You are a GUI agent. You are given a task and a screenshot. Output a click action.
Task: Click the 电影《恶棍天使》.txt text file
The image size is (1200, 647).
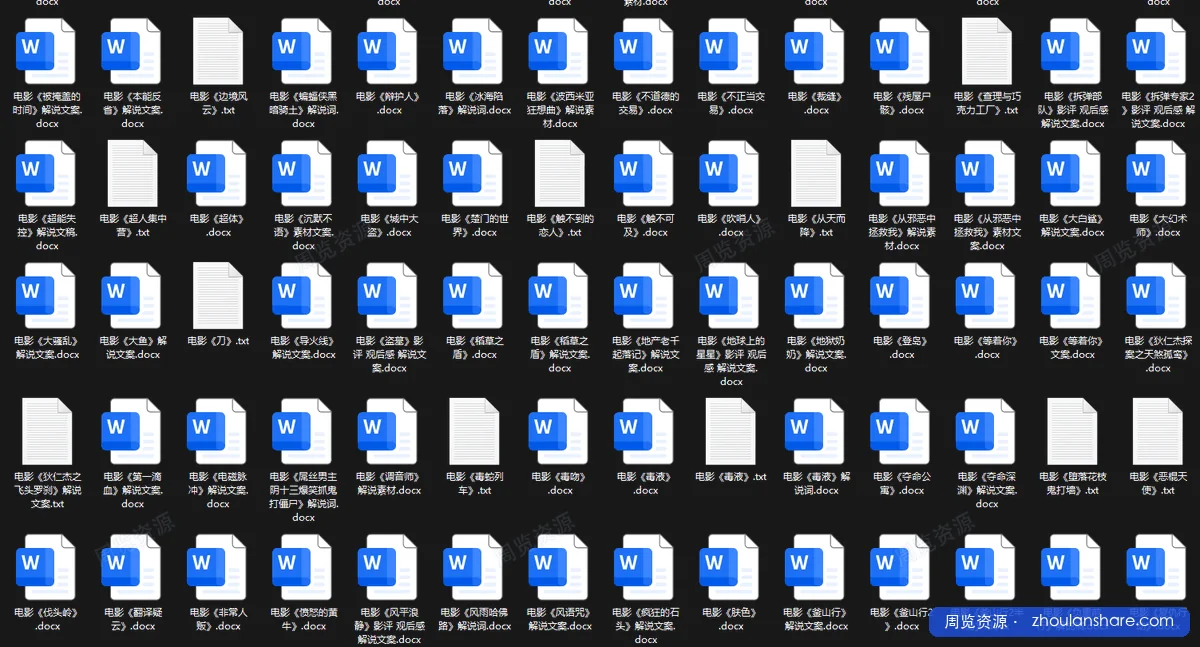[x=1158, y=432]
